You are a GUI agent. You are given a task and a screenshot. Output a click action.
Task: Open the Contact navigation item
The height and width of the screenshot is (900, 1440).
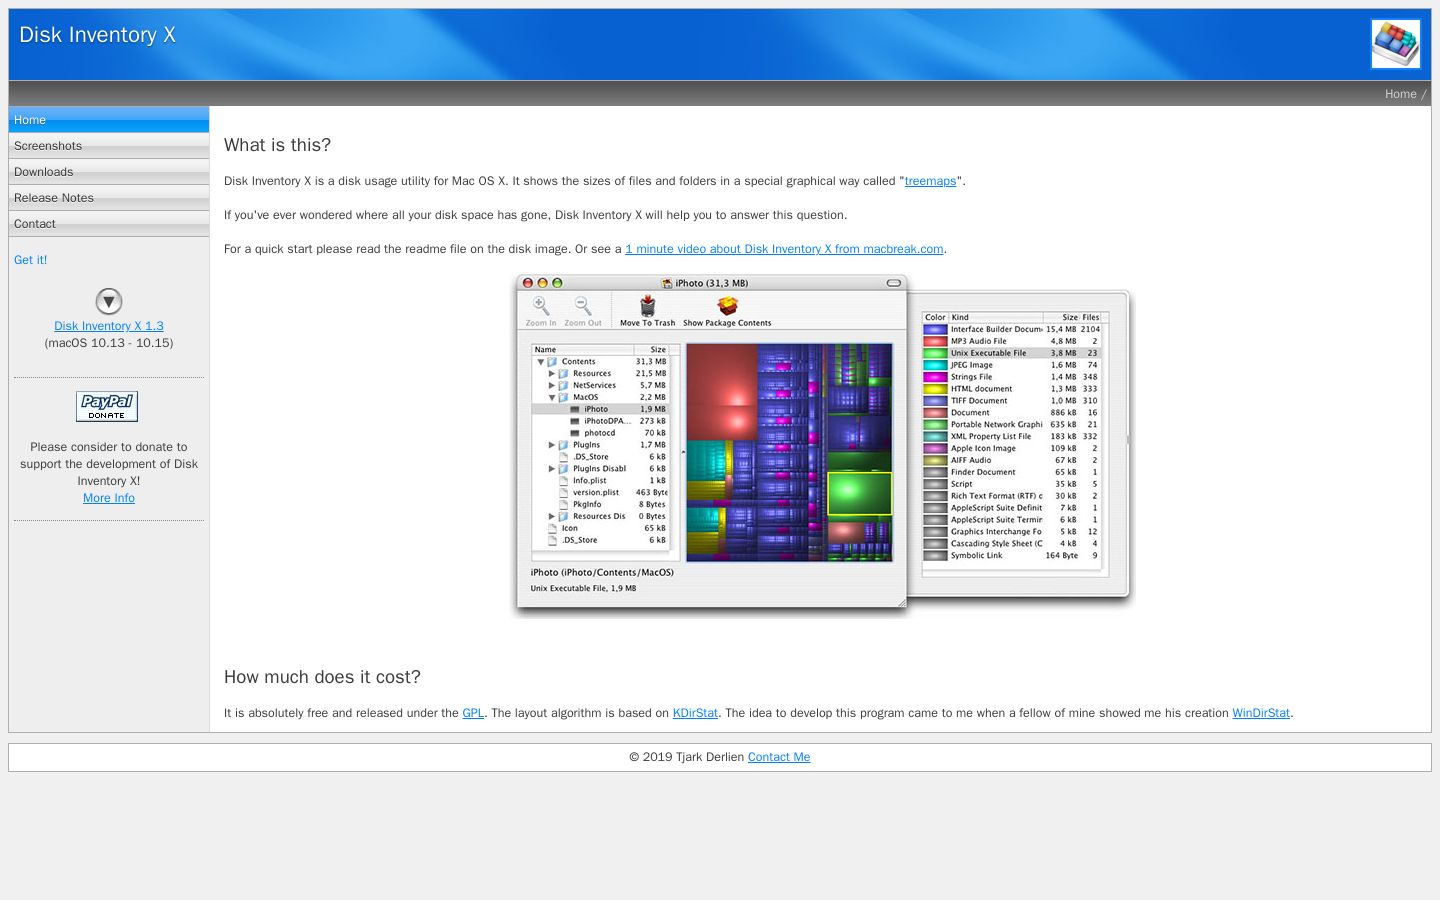tap(109, 224)
